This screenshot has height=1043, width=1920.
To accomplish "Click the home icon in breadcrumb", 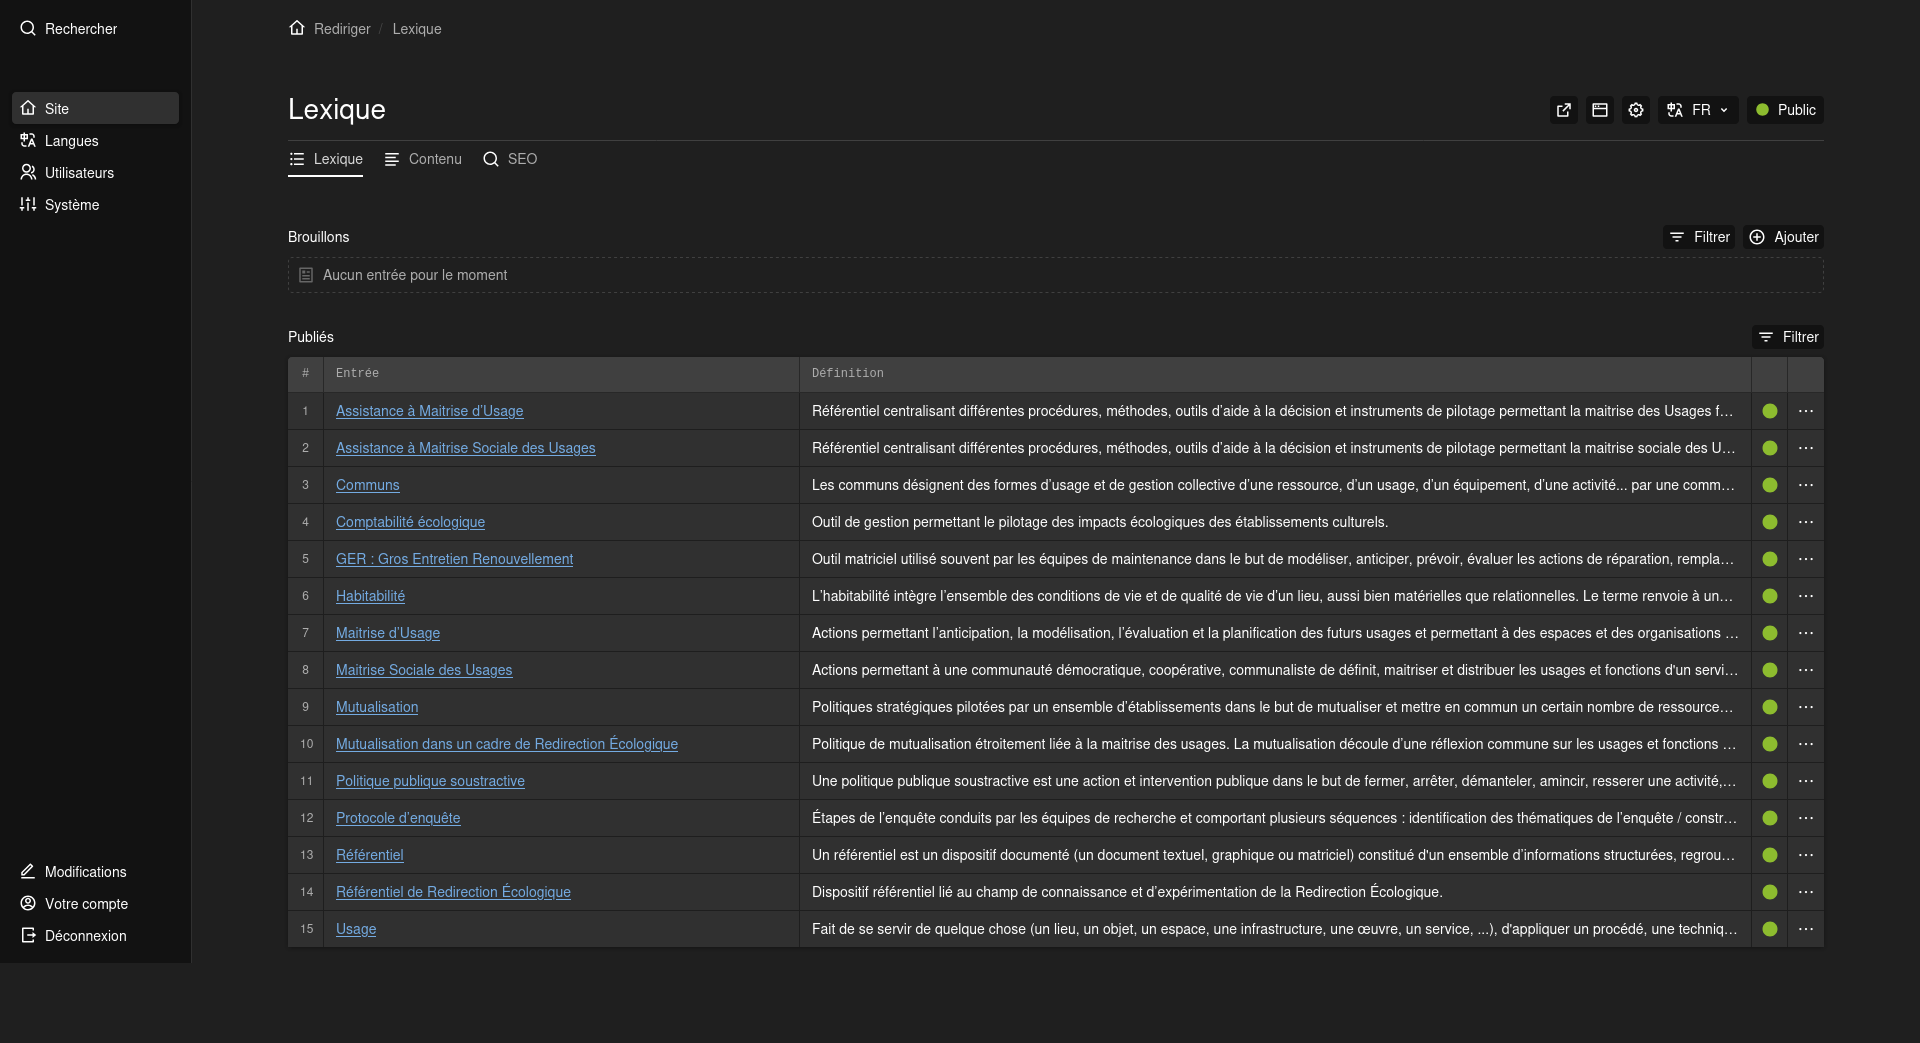I will 297,28.
